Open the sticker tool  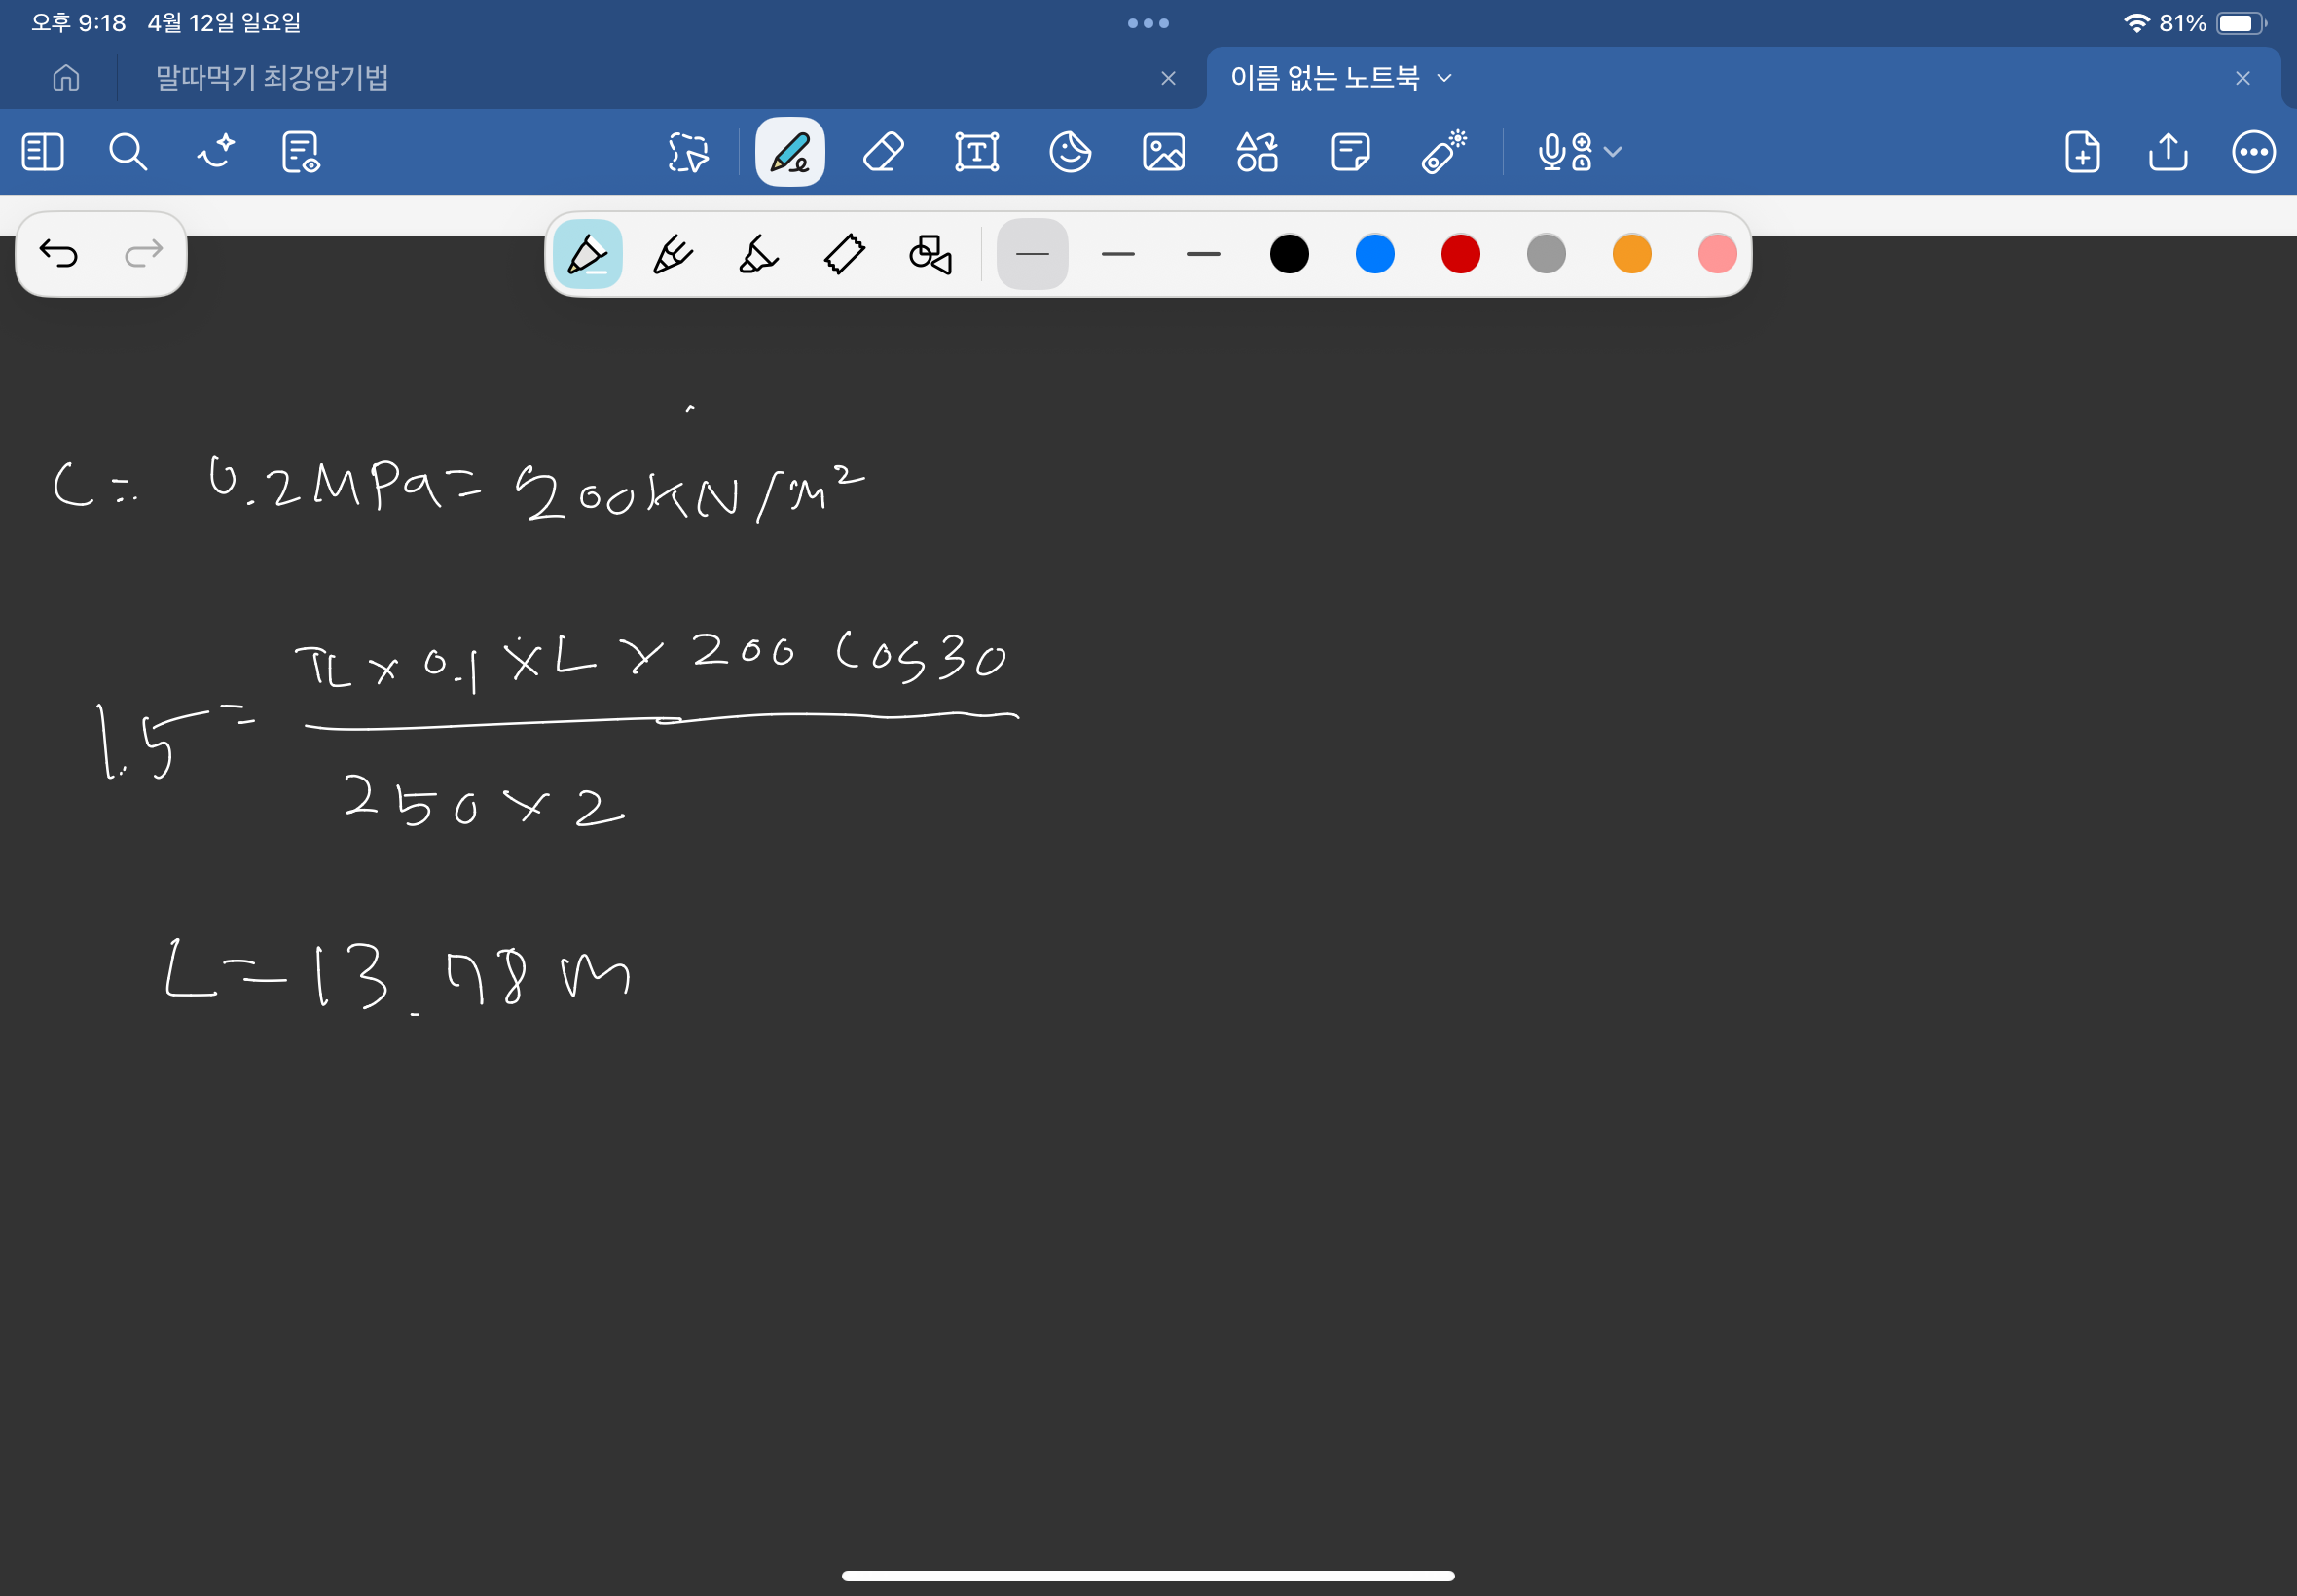1070,153
